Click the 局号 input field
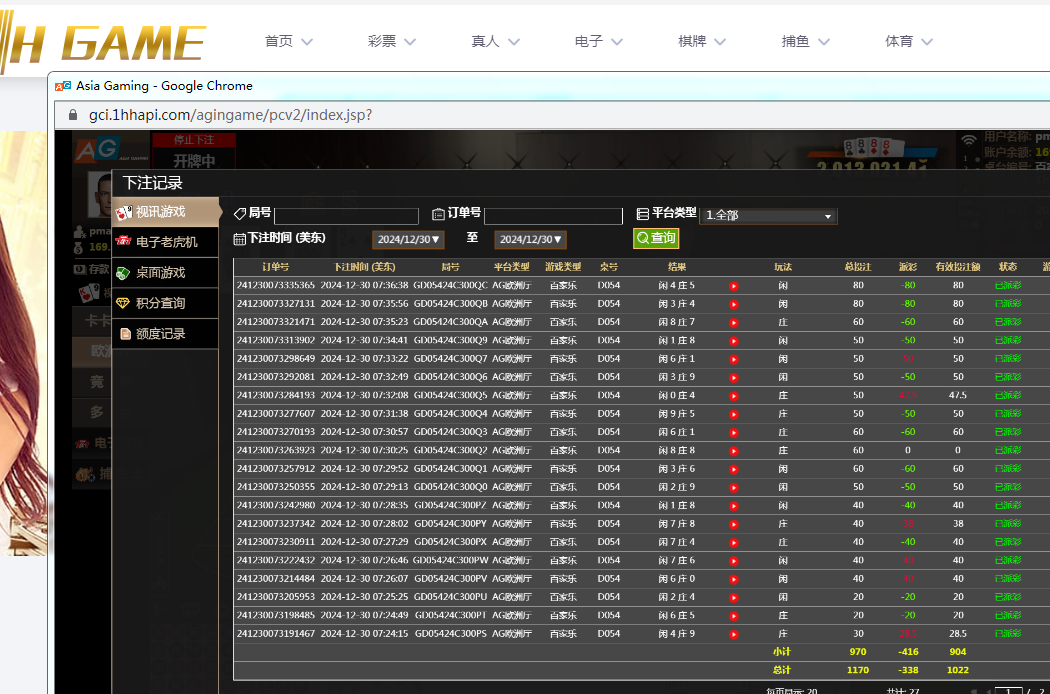This screenshot has width=1050, height=694. 346,216
